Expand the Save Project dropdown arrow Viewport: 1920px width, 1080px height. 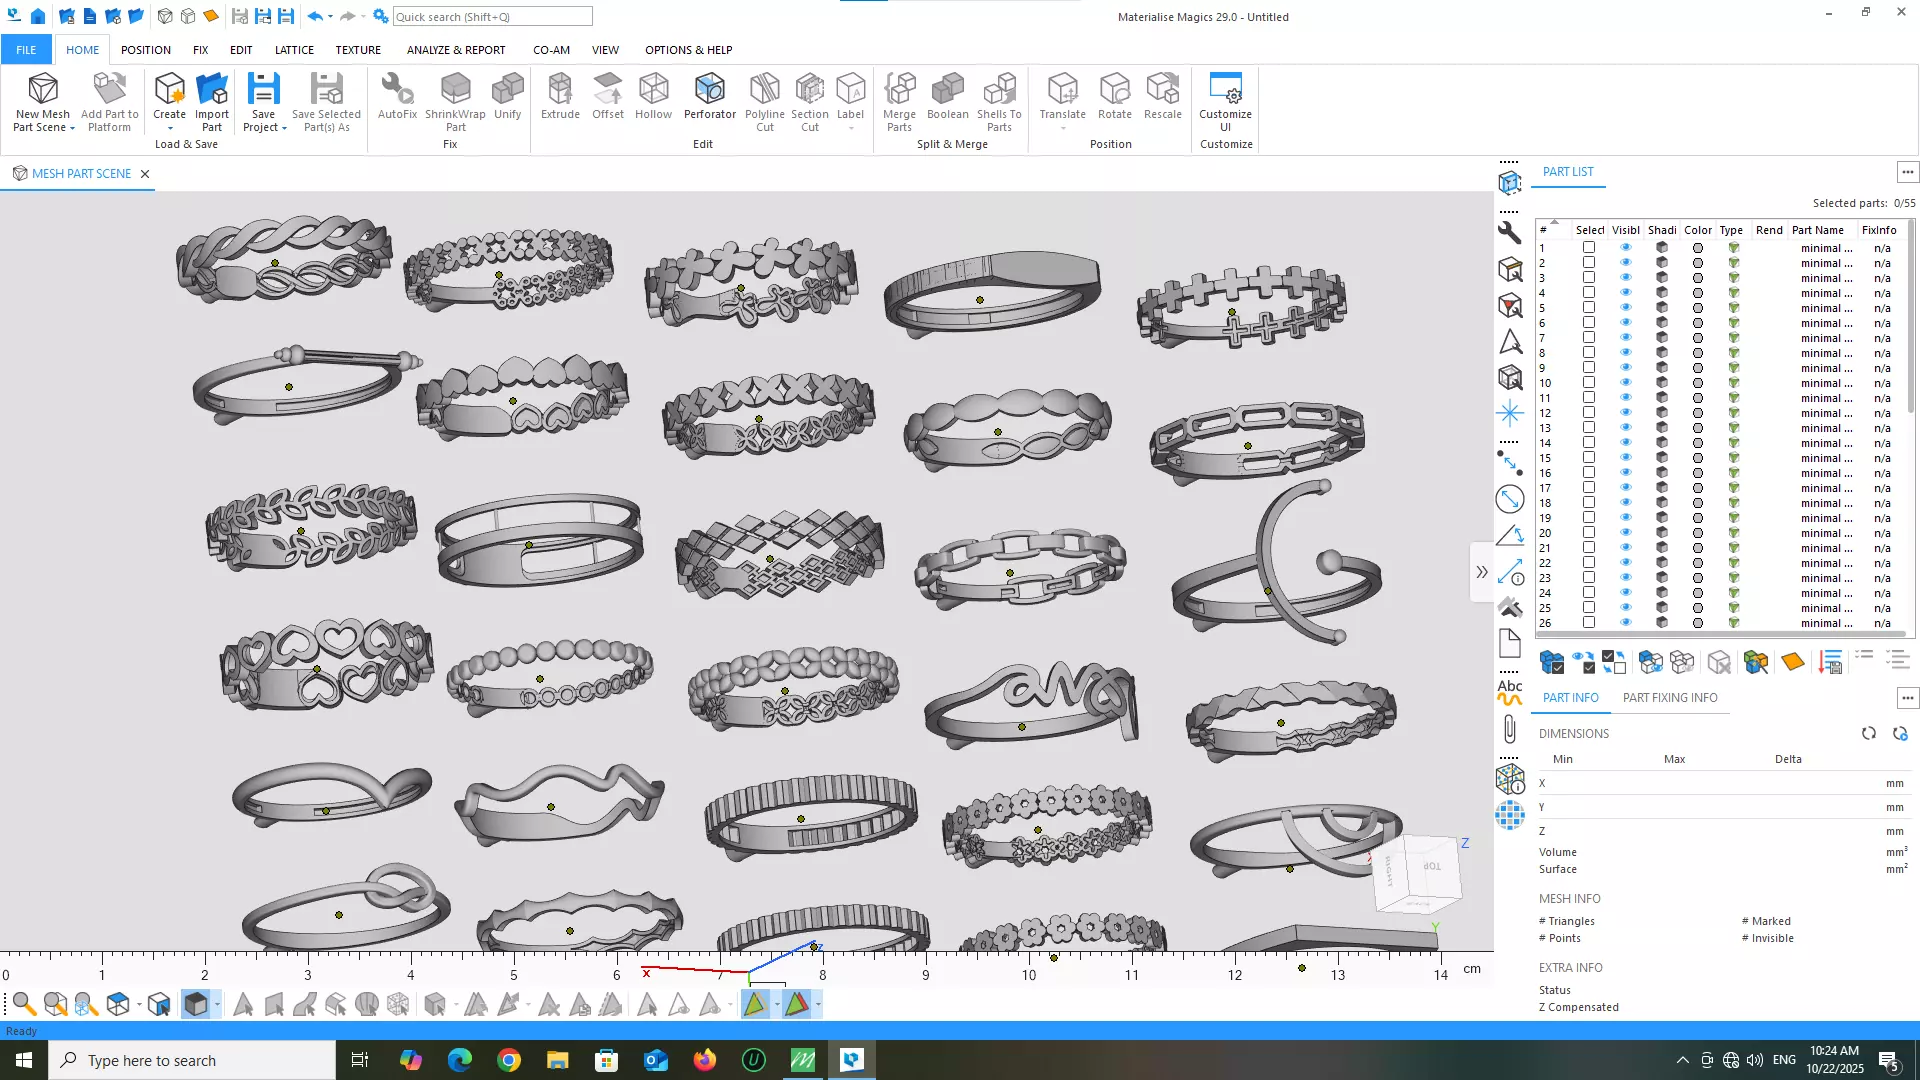[x=284, y=128]
